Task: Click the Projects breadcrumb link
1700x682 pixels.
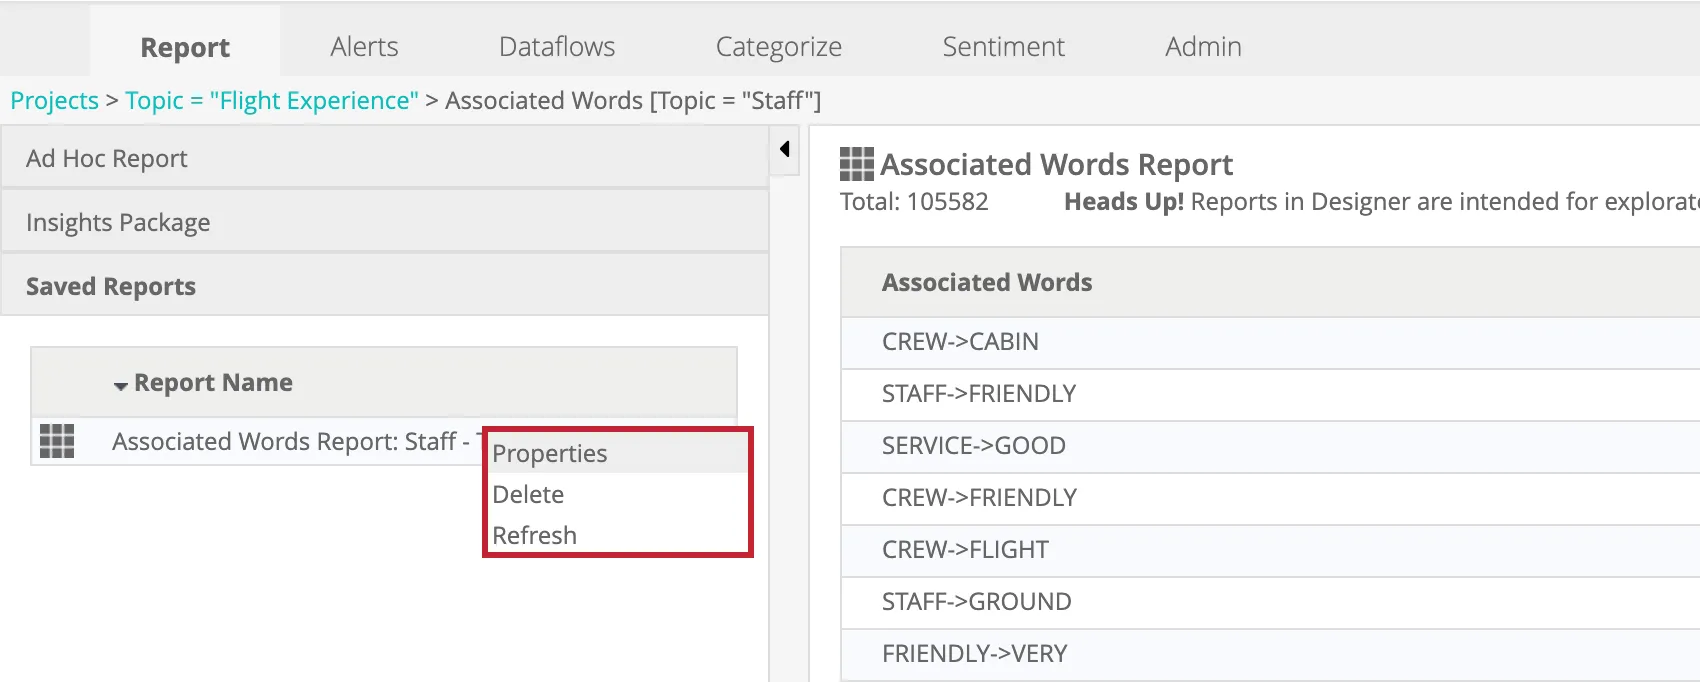Action: tap(54, 101)
